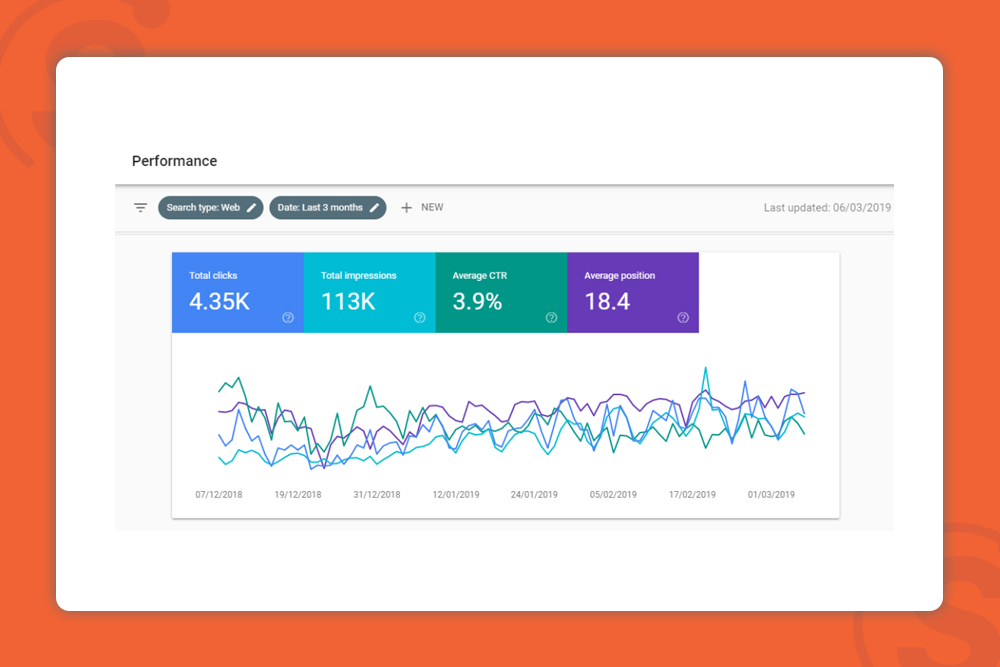Open help icon on Total clicks card
The height and width of the screenshot is (667, 1000).
(288, 318)
